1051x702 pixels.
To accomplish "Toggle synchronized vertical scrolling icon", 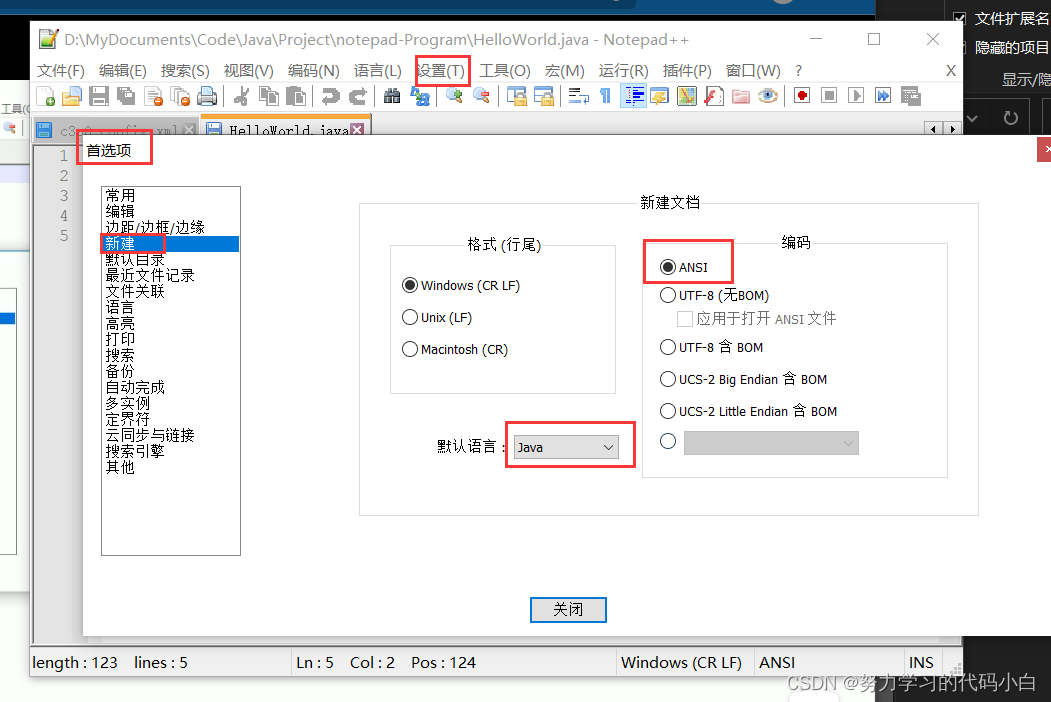I will pos(517,97).
